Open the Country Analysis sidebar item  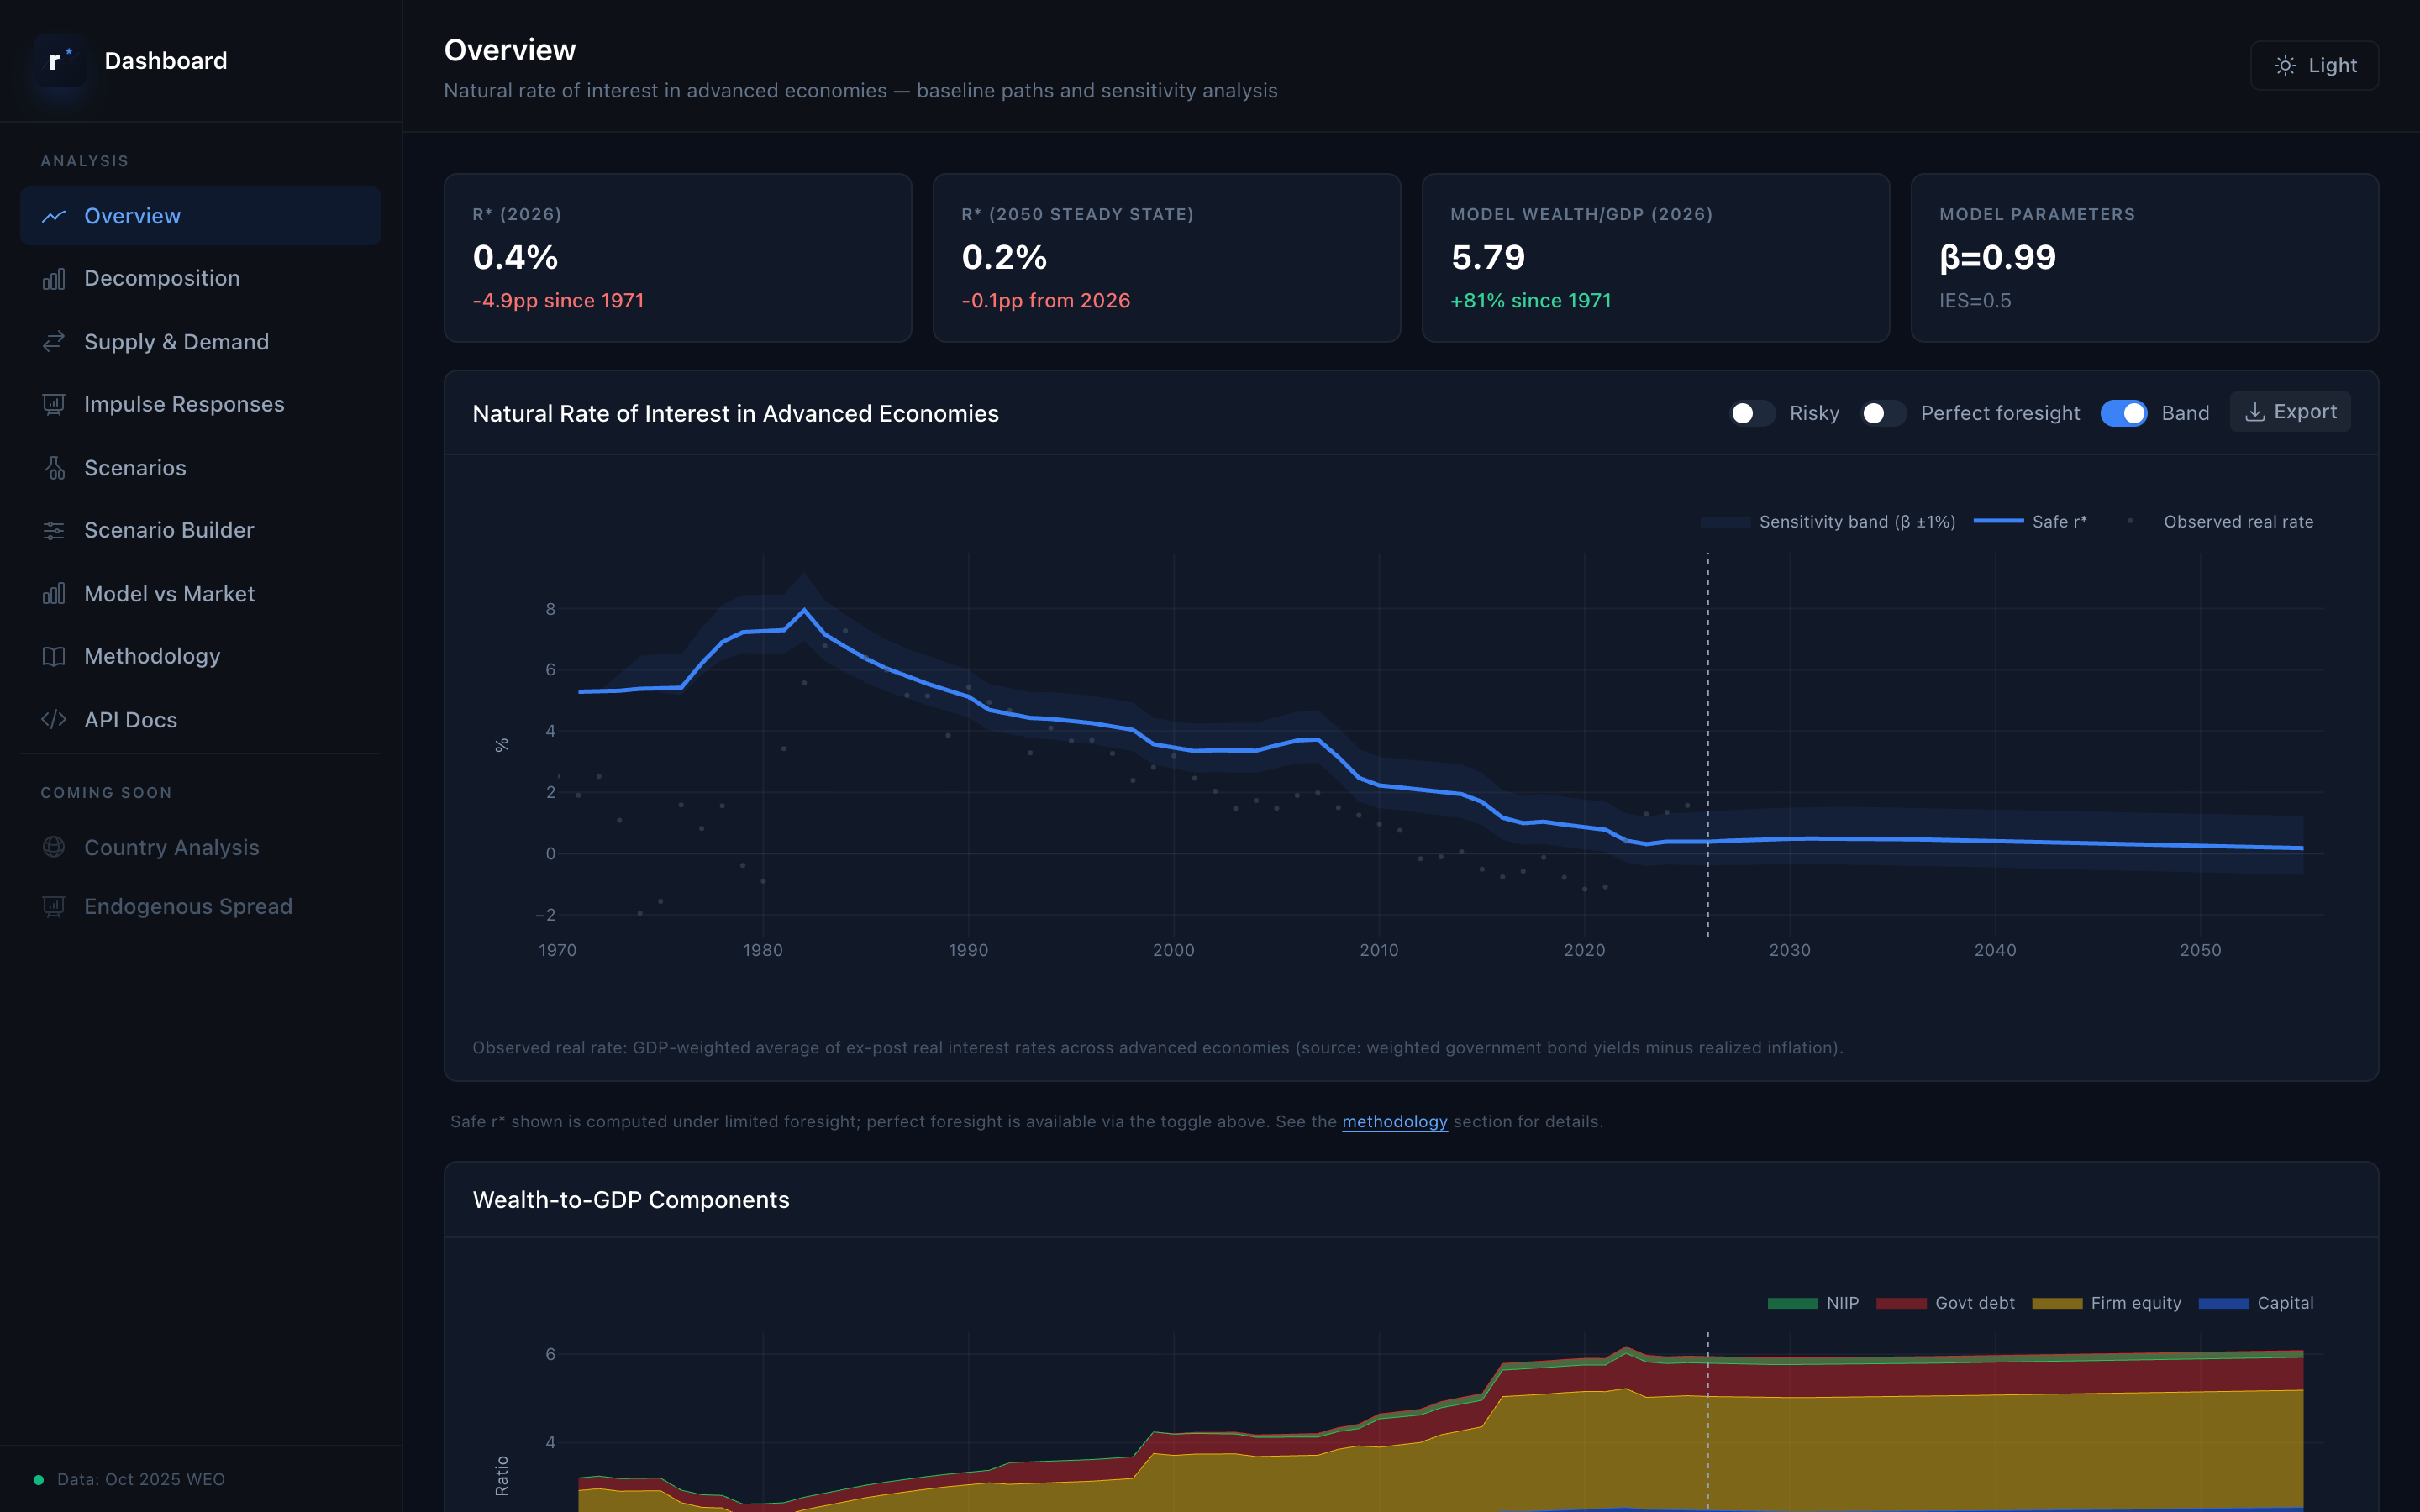point(171,848)
